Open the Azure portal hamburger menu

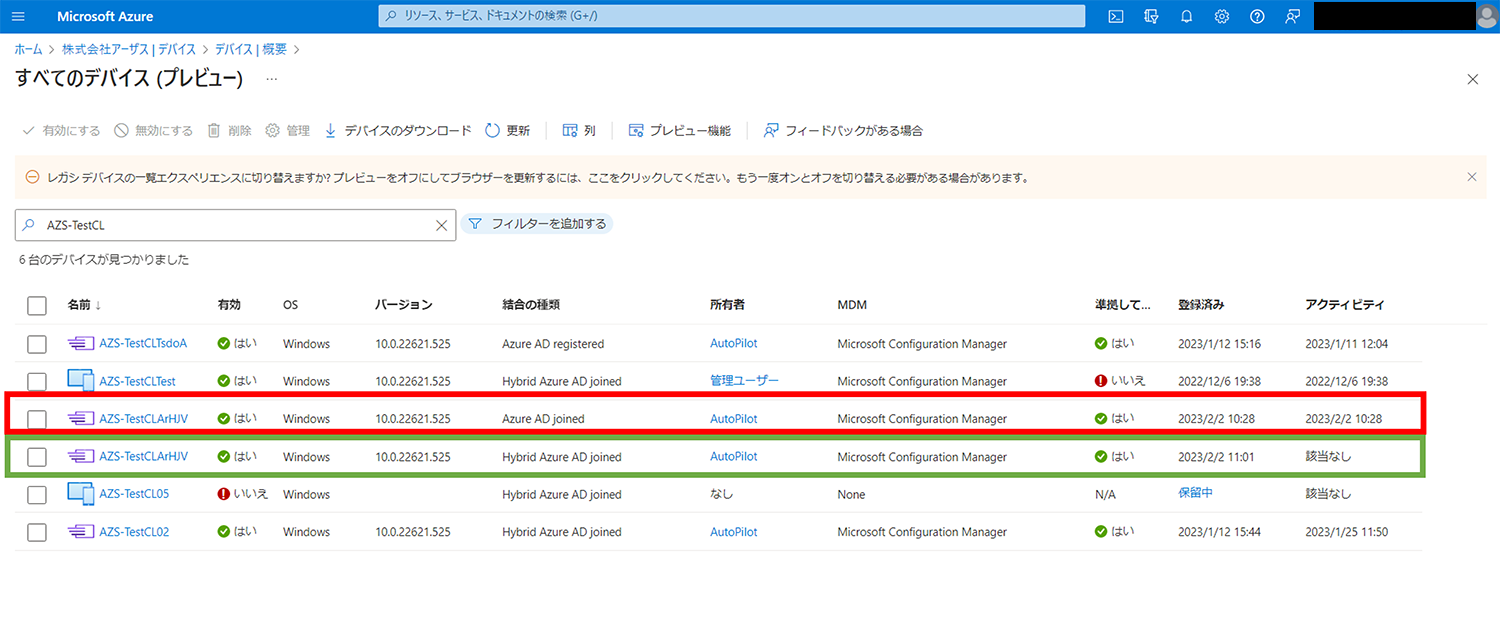pos(19,17)
